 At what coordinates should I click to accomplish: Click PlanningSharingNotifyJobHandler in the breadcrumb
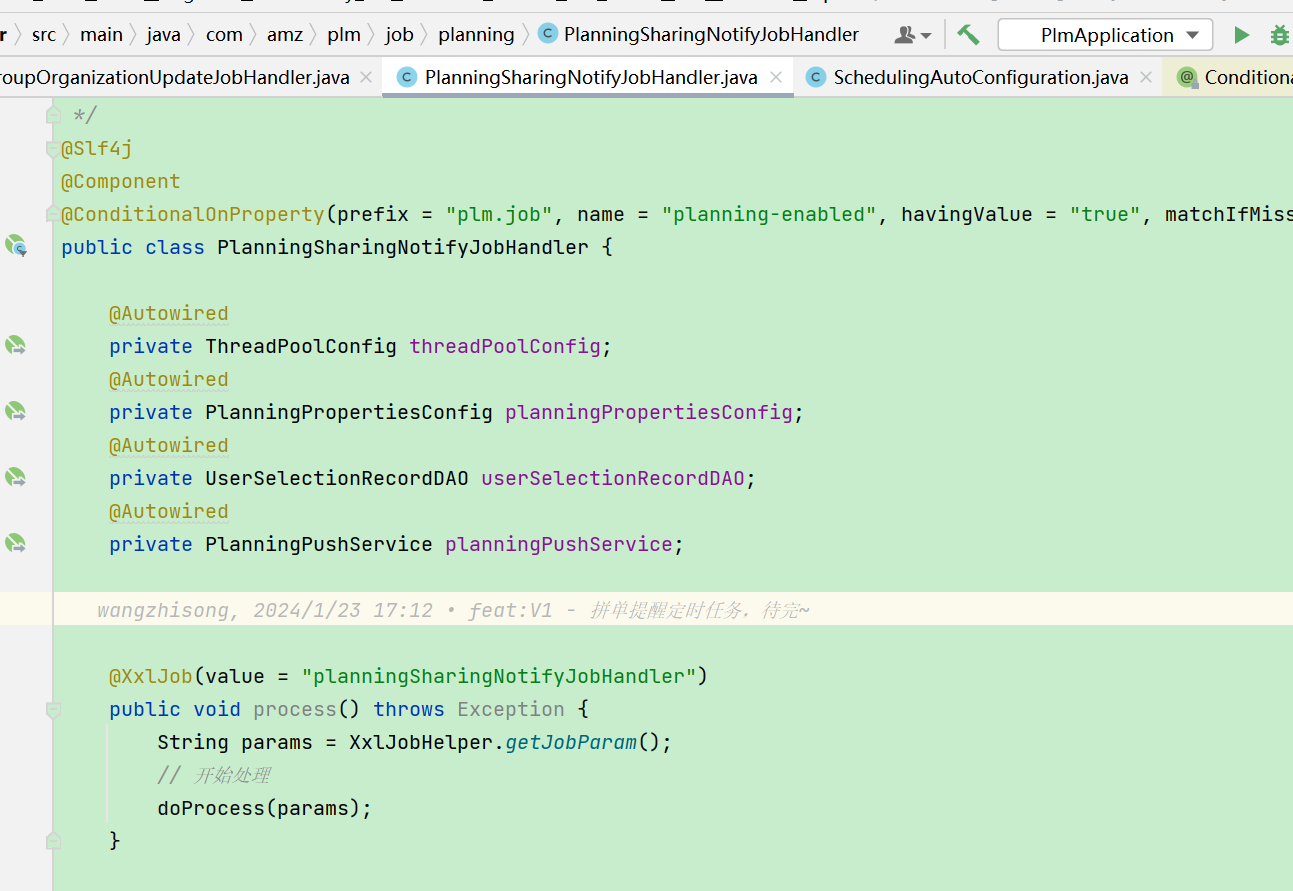pos(711,34)
